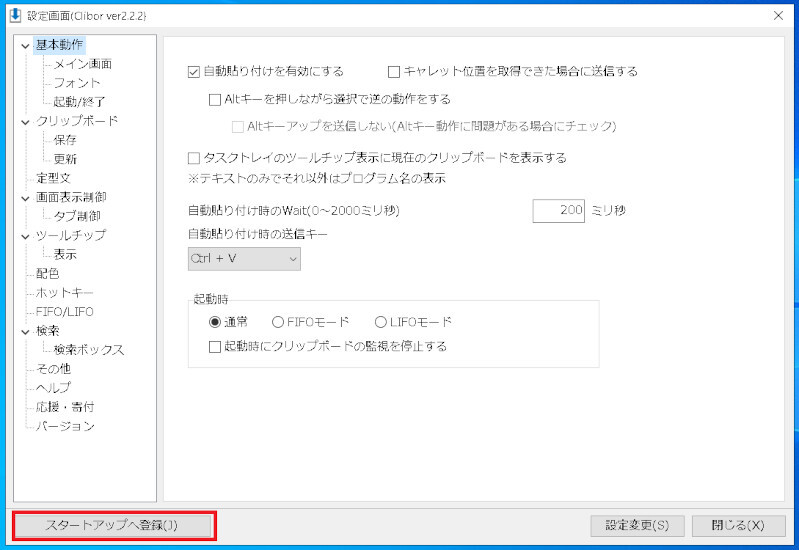Collapse the ツールチップ tree node
Screen dimensions: 799x550
pos(26,236)
